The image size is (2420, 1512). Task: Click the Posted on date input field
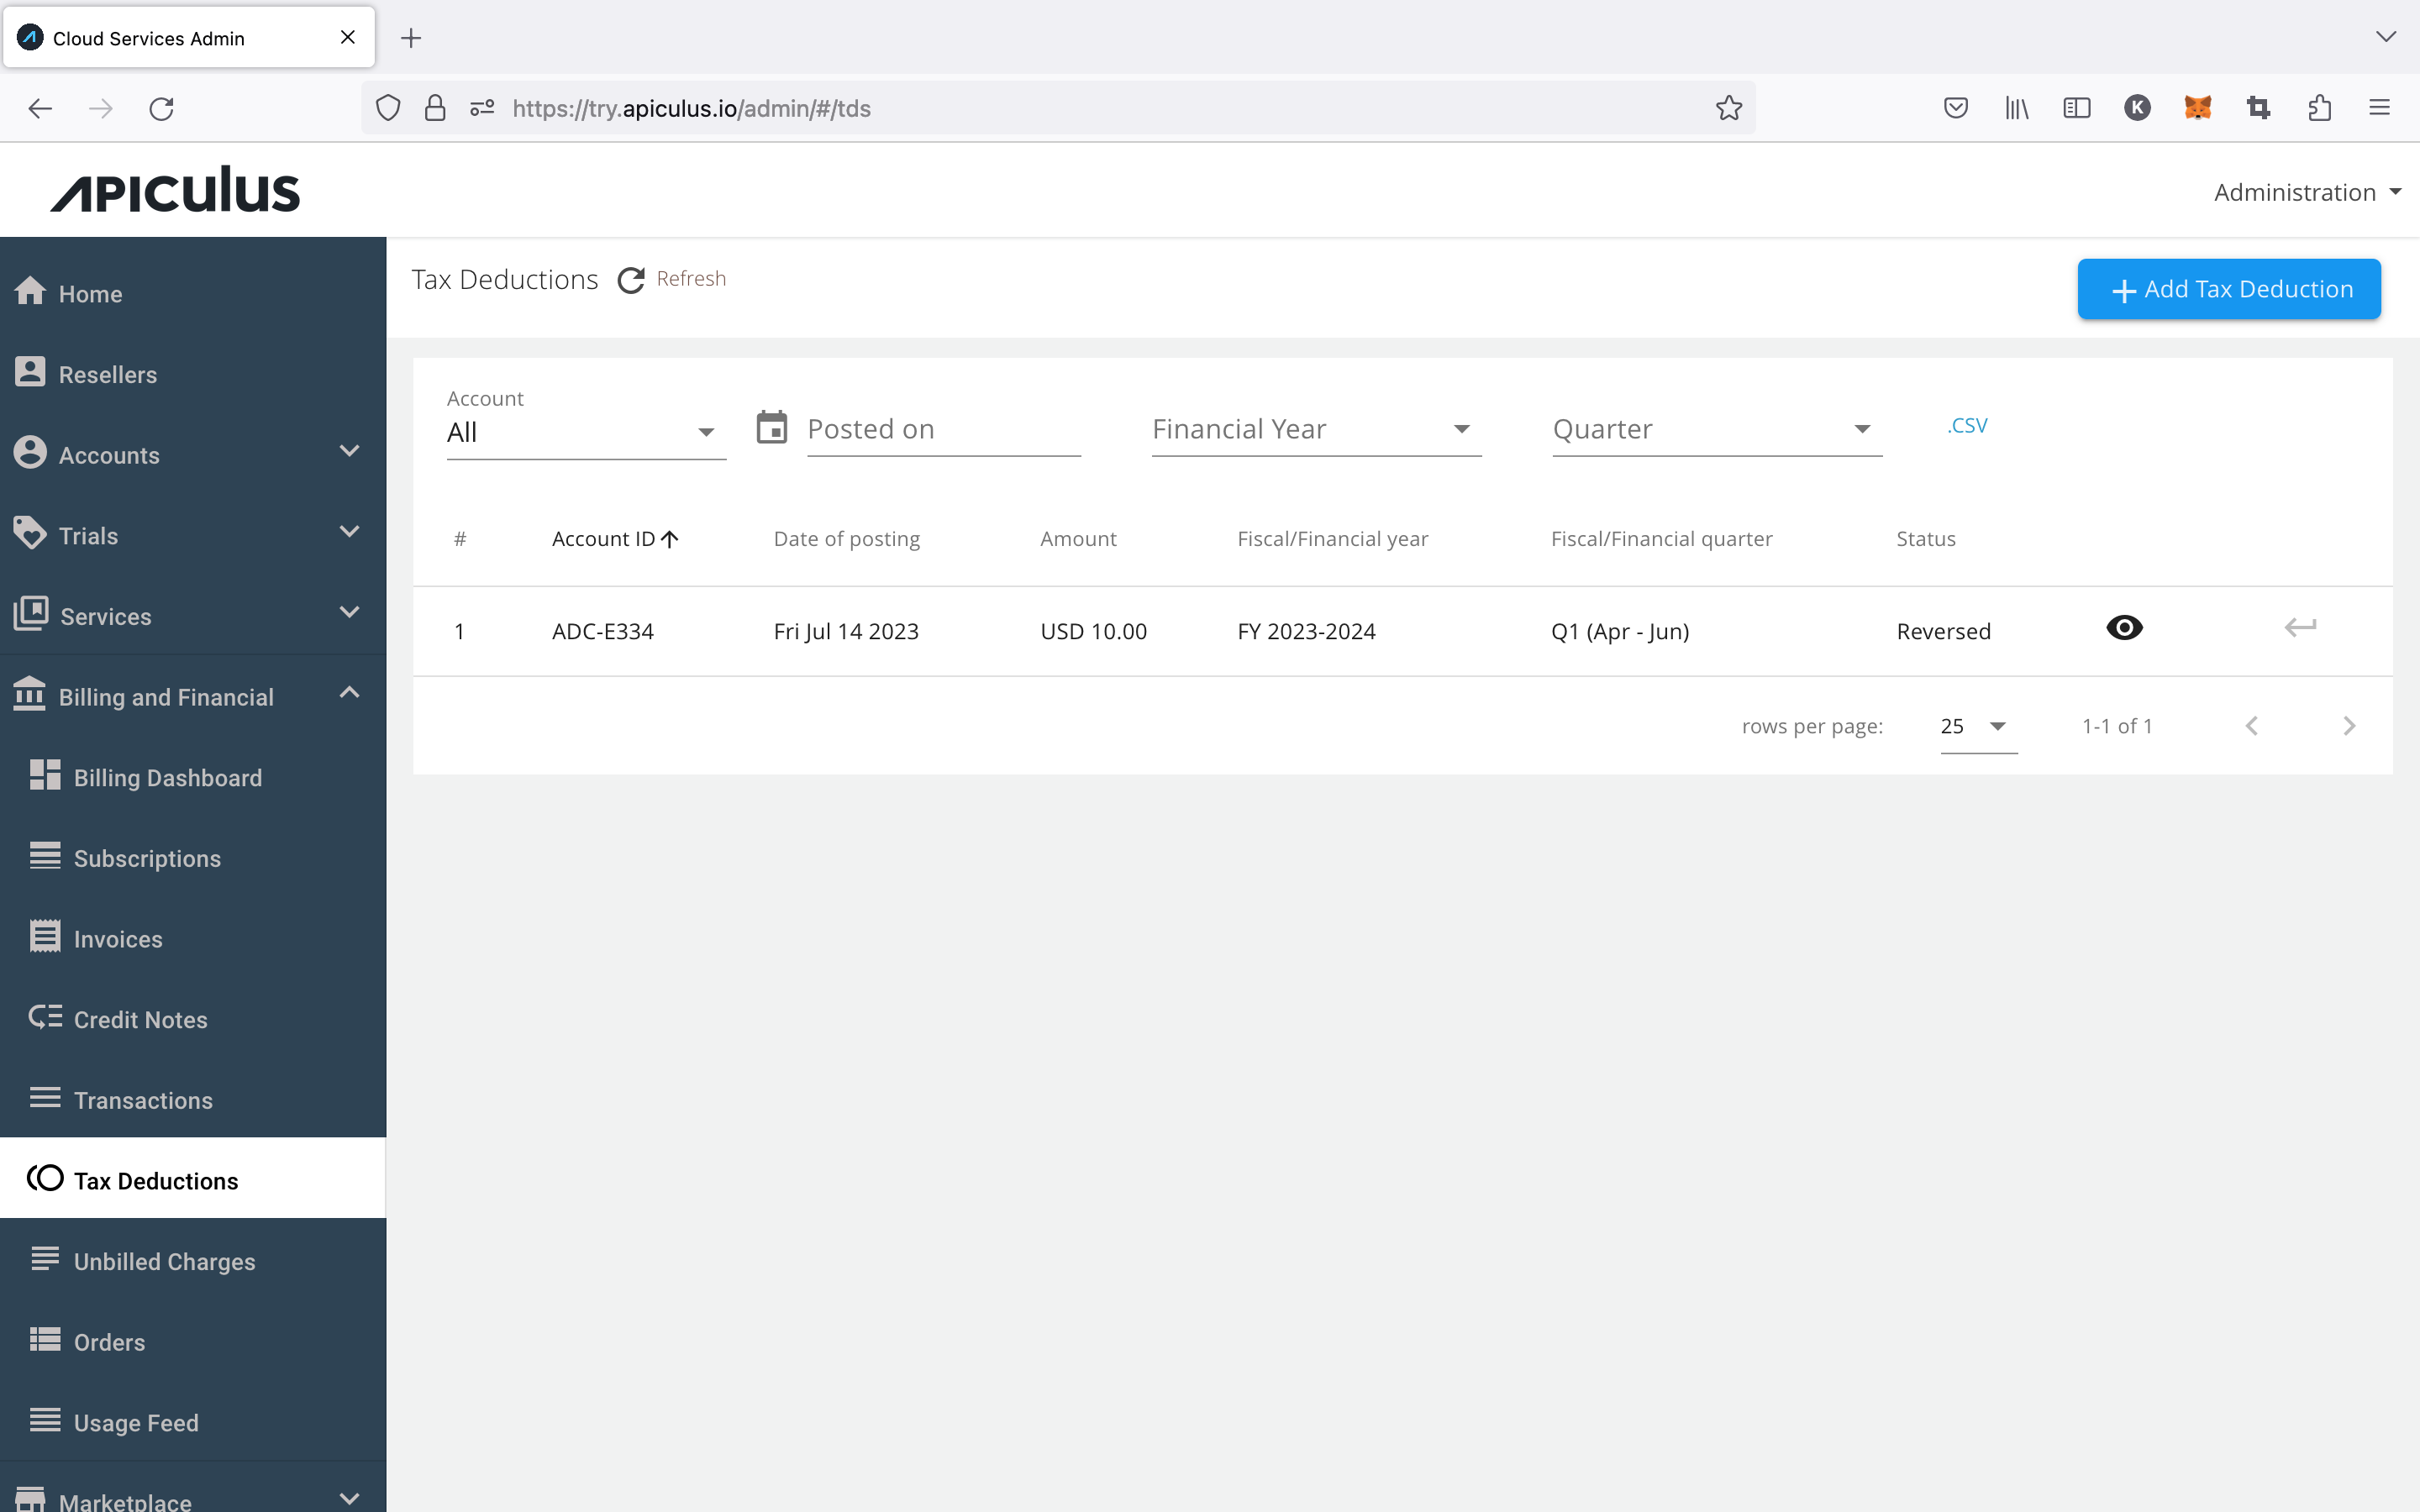943,427
